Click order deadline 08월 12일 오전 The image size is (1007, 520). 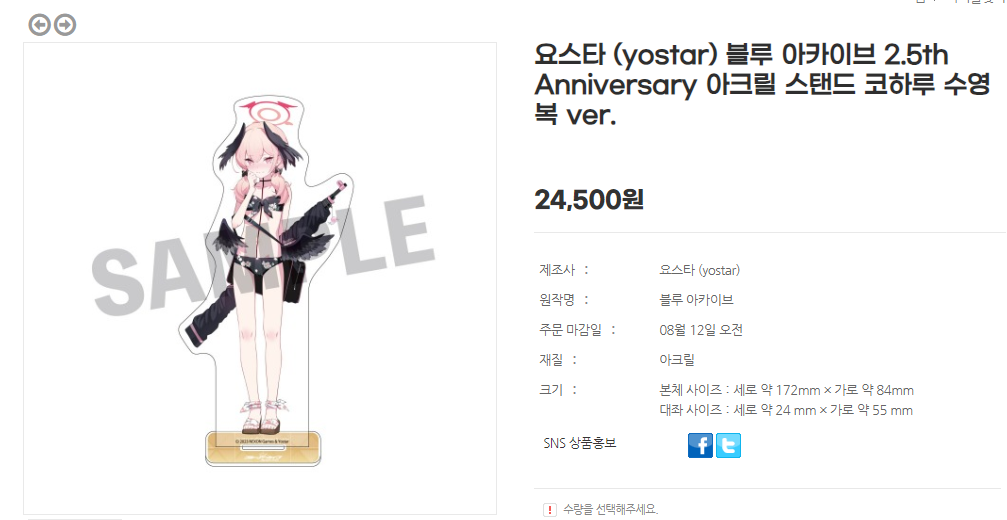(701, 330)
